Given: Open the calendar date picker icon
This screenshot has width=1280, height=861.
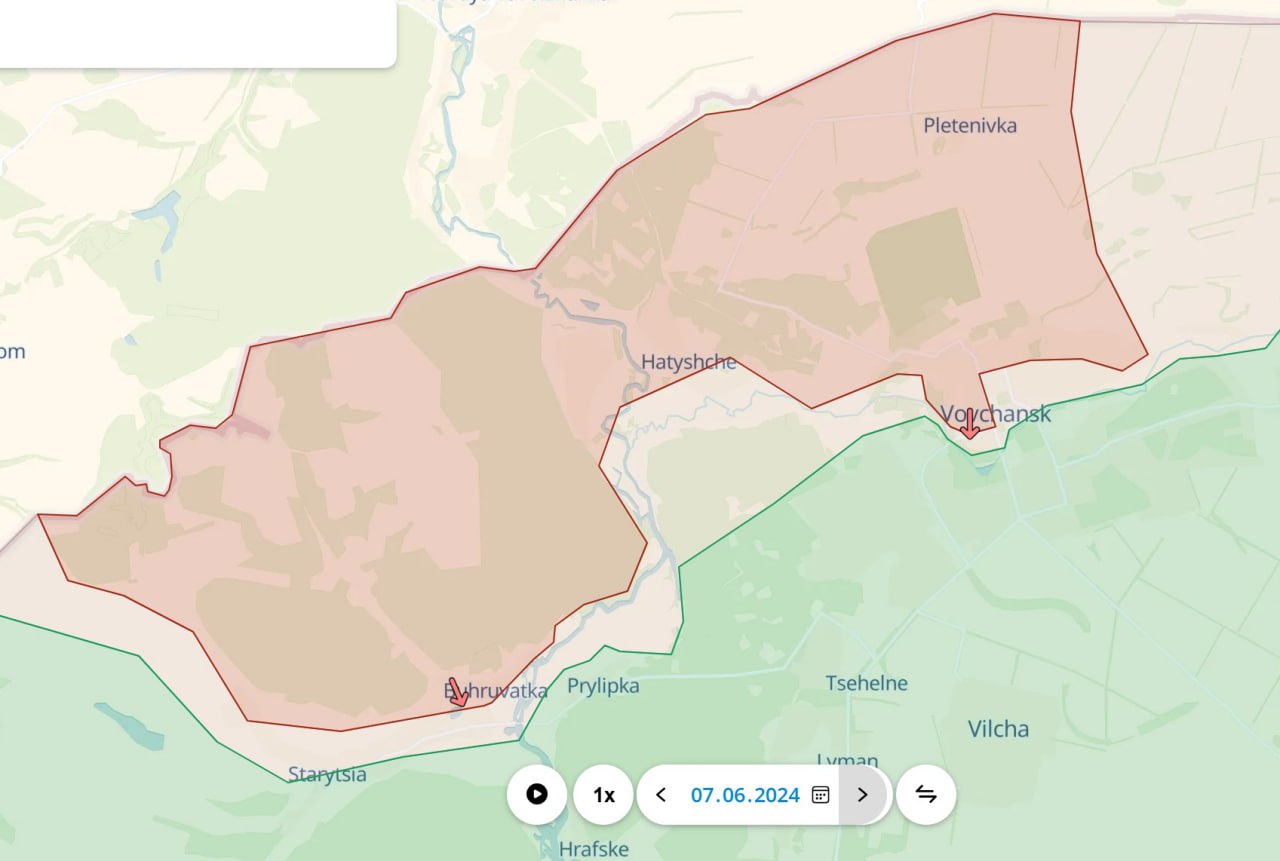Looking at the screenshot, I should pos(820,795).
